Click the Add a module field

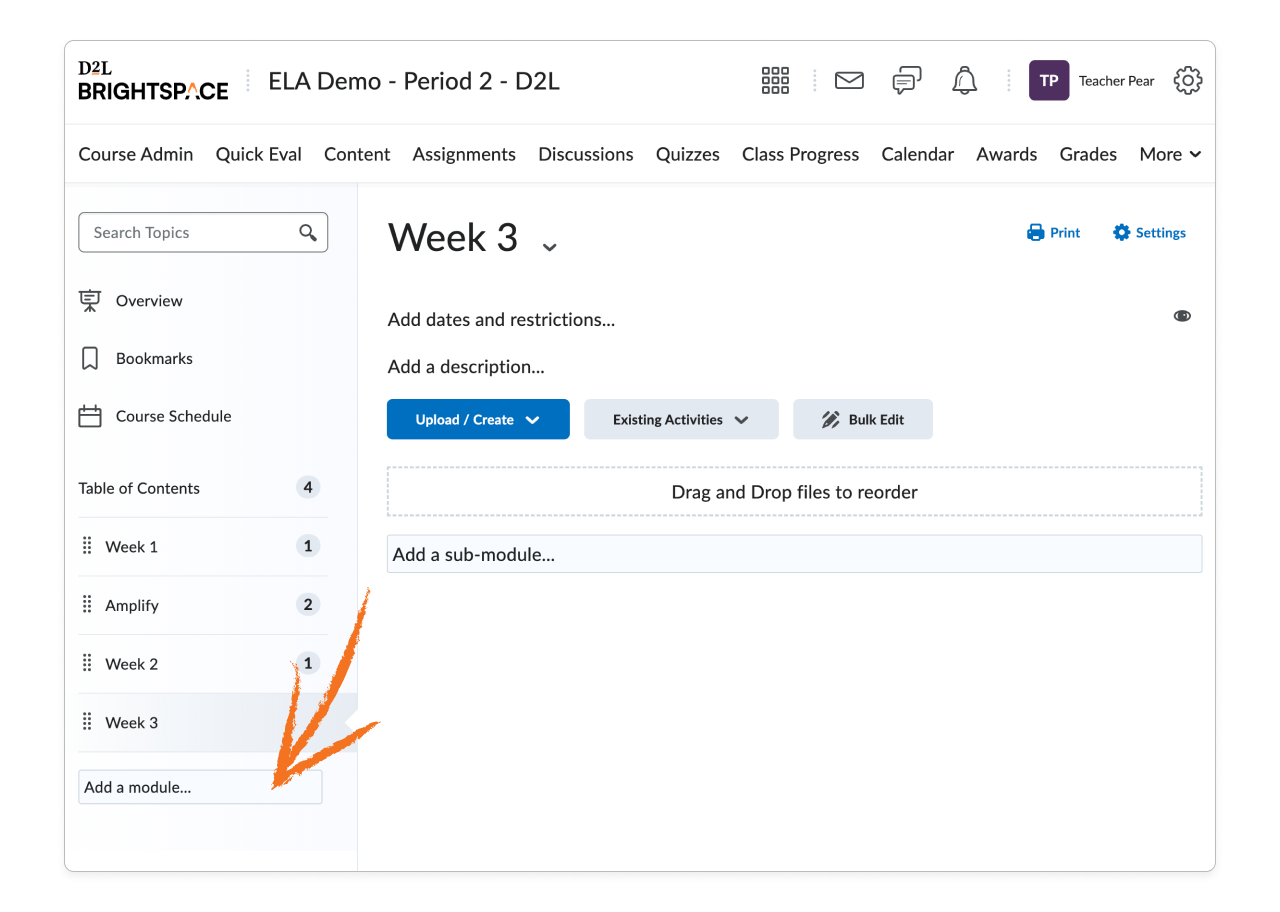click(x=200, y=787)
